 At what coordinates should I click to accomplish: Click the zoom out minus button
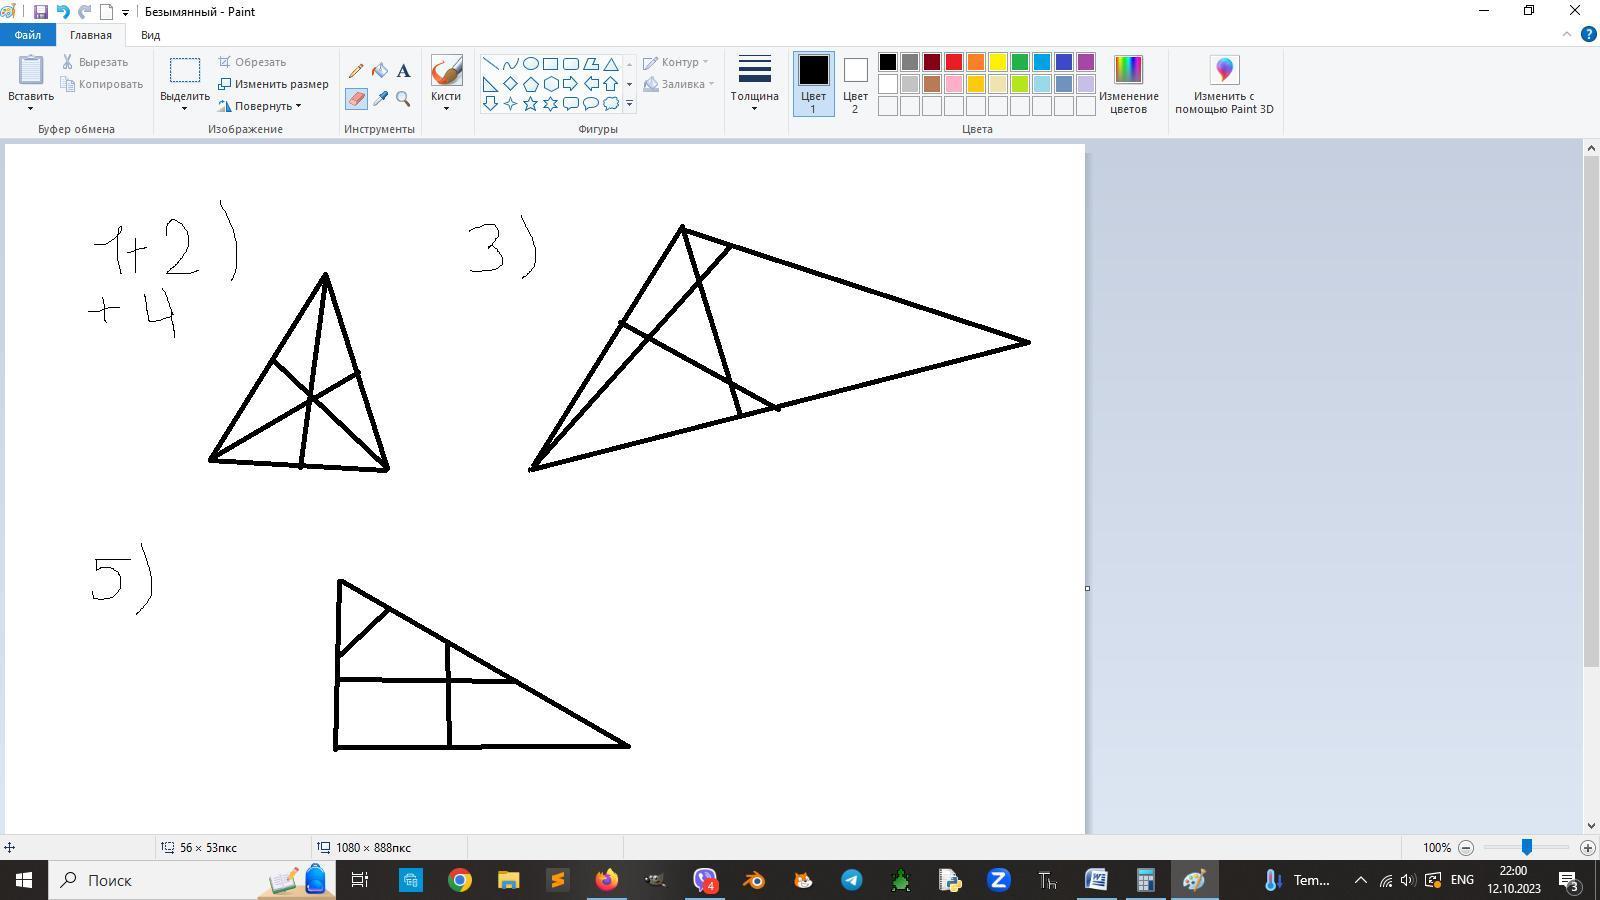click(x=1466, y=848)
